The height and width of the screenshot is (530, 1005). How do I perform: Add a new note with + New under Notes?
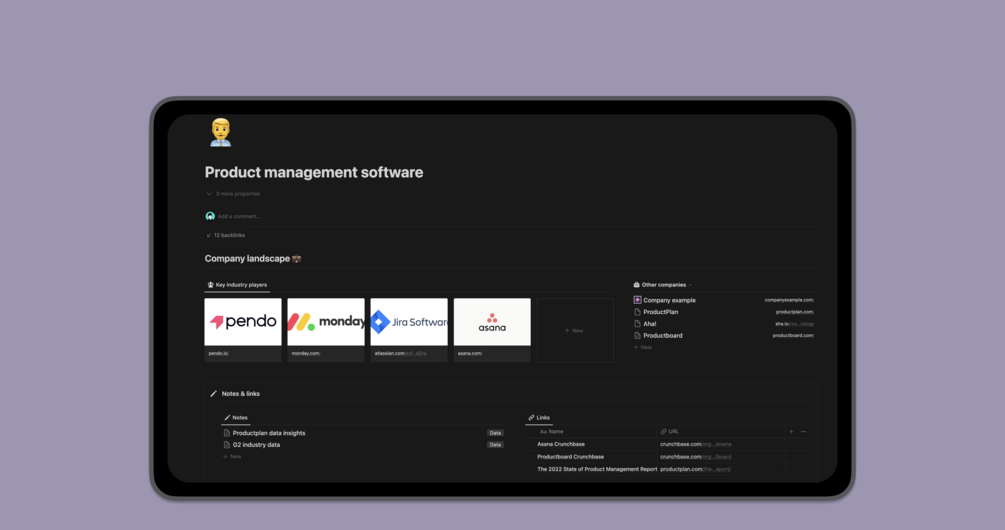tap(232, 456)
